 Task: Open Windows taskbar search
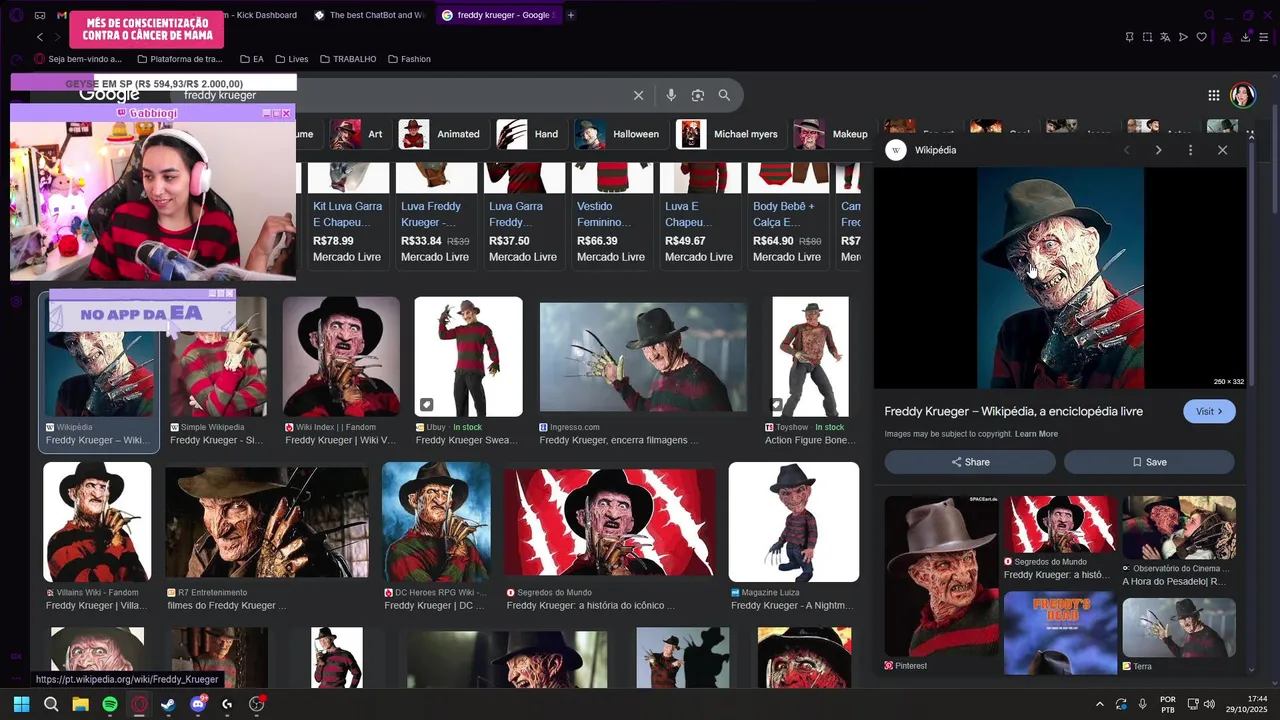click(x=51, y=704)
